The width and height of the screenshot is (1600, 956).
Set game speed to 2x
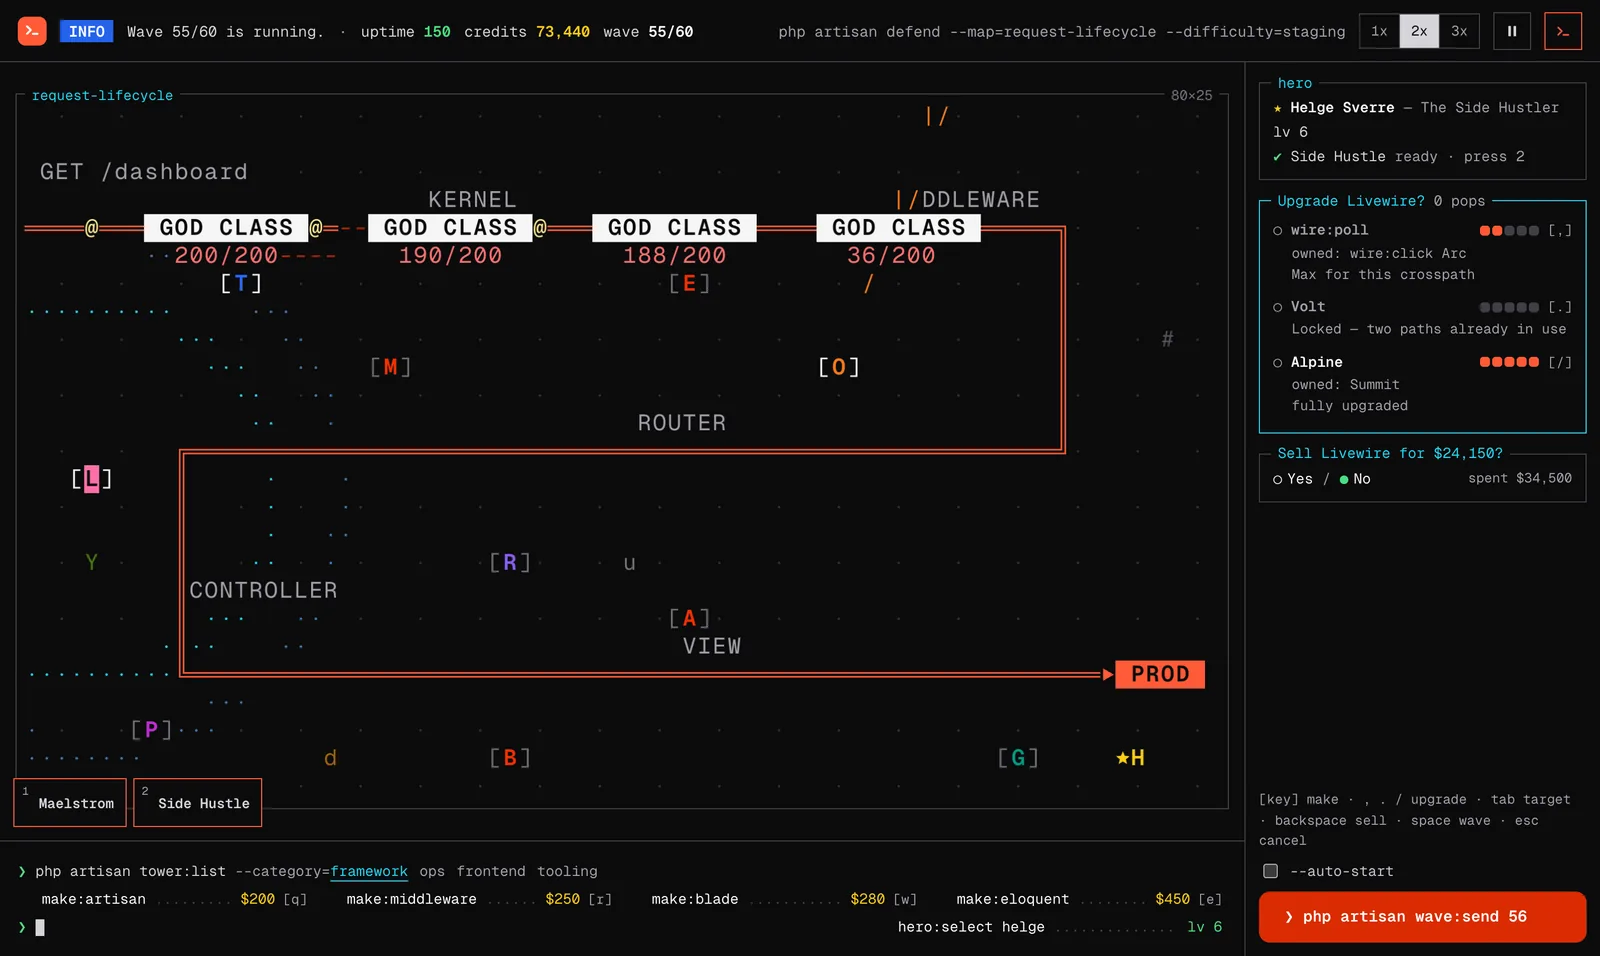pos(1419,31)
